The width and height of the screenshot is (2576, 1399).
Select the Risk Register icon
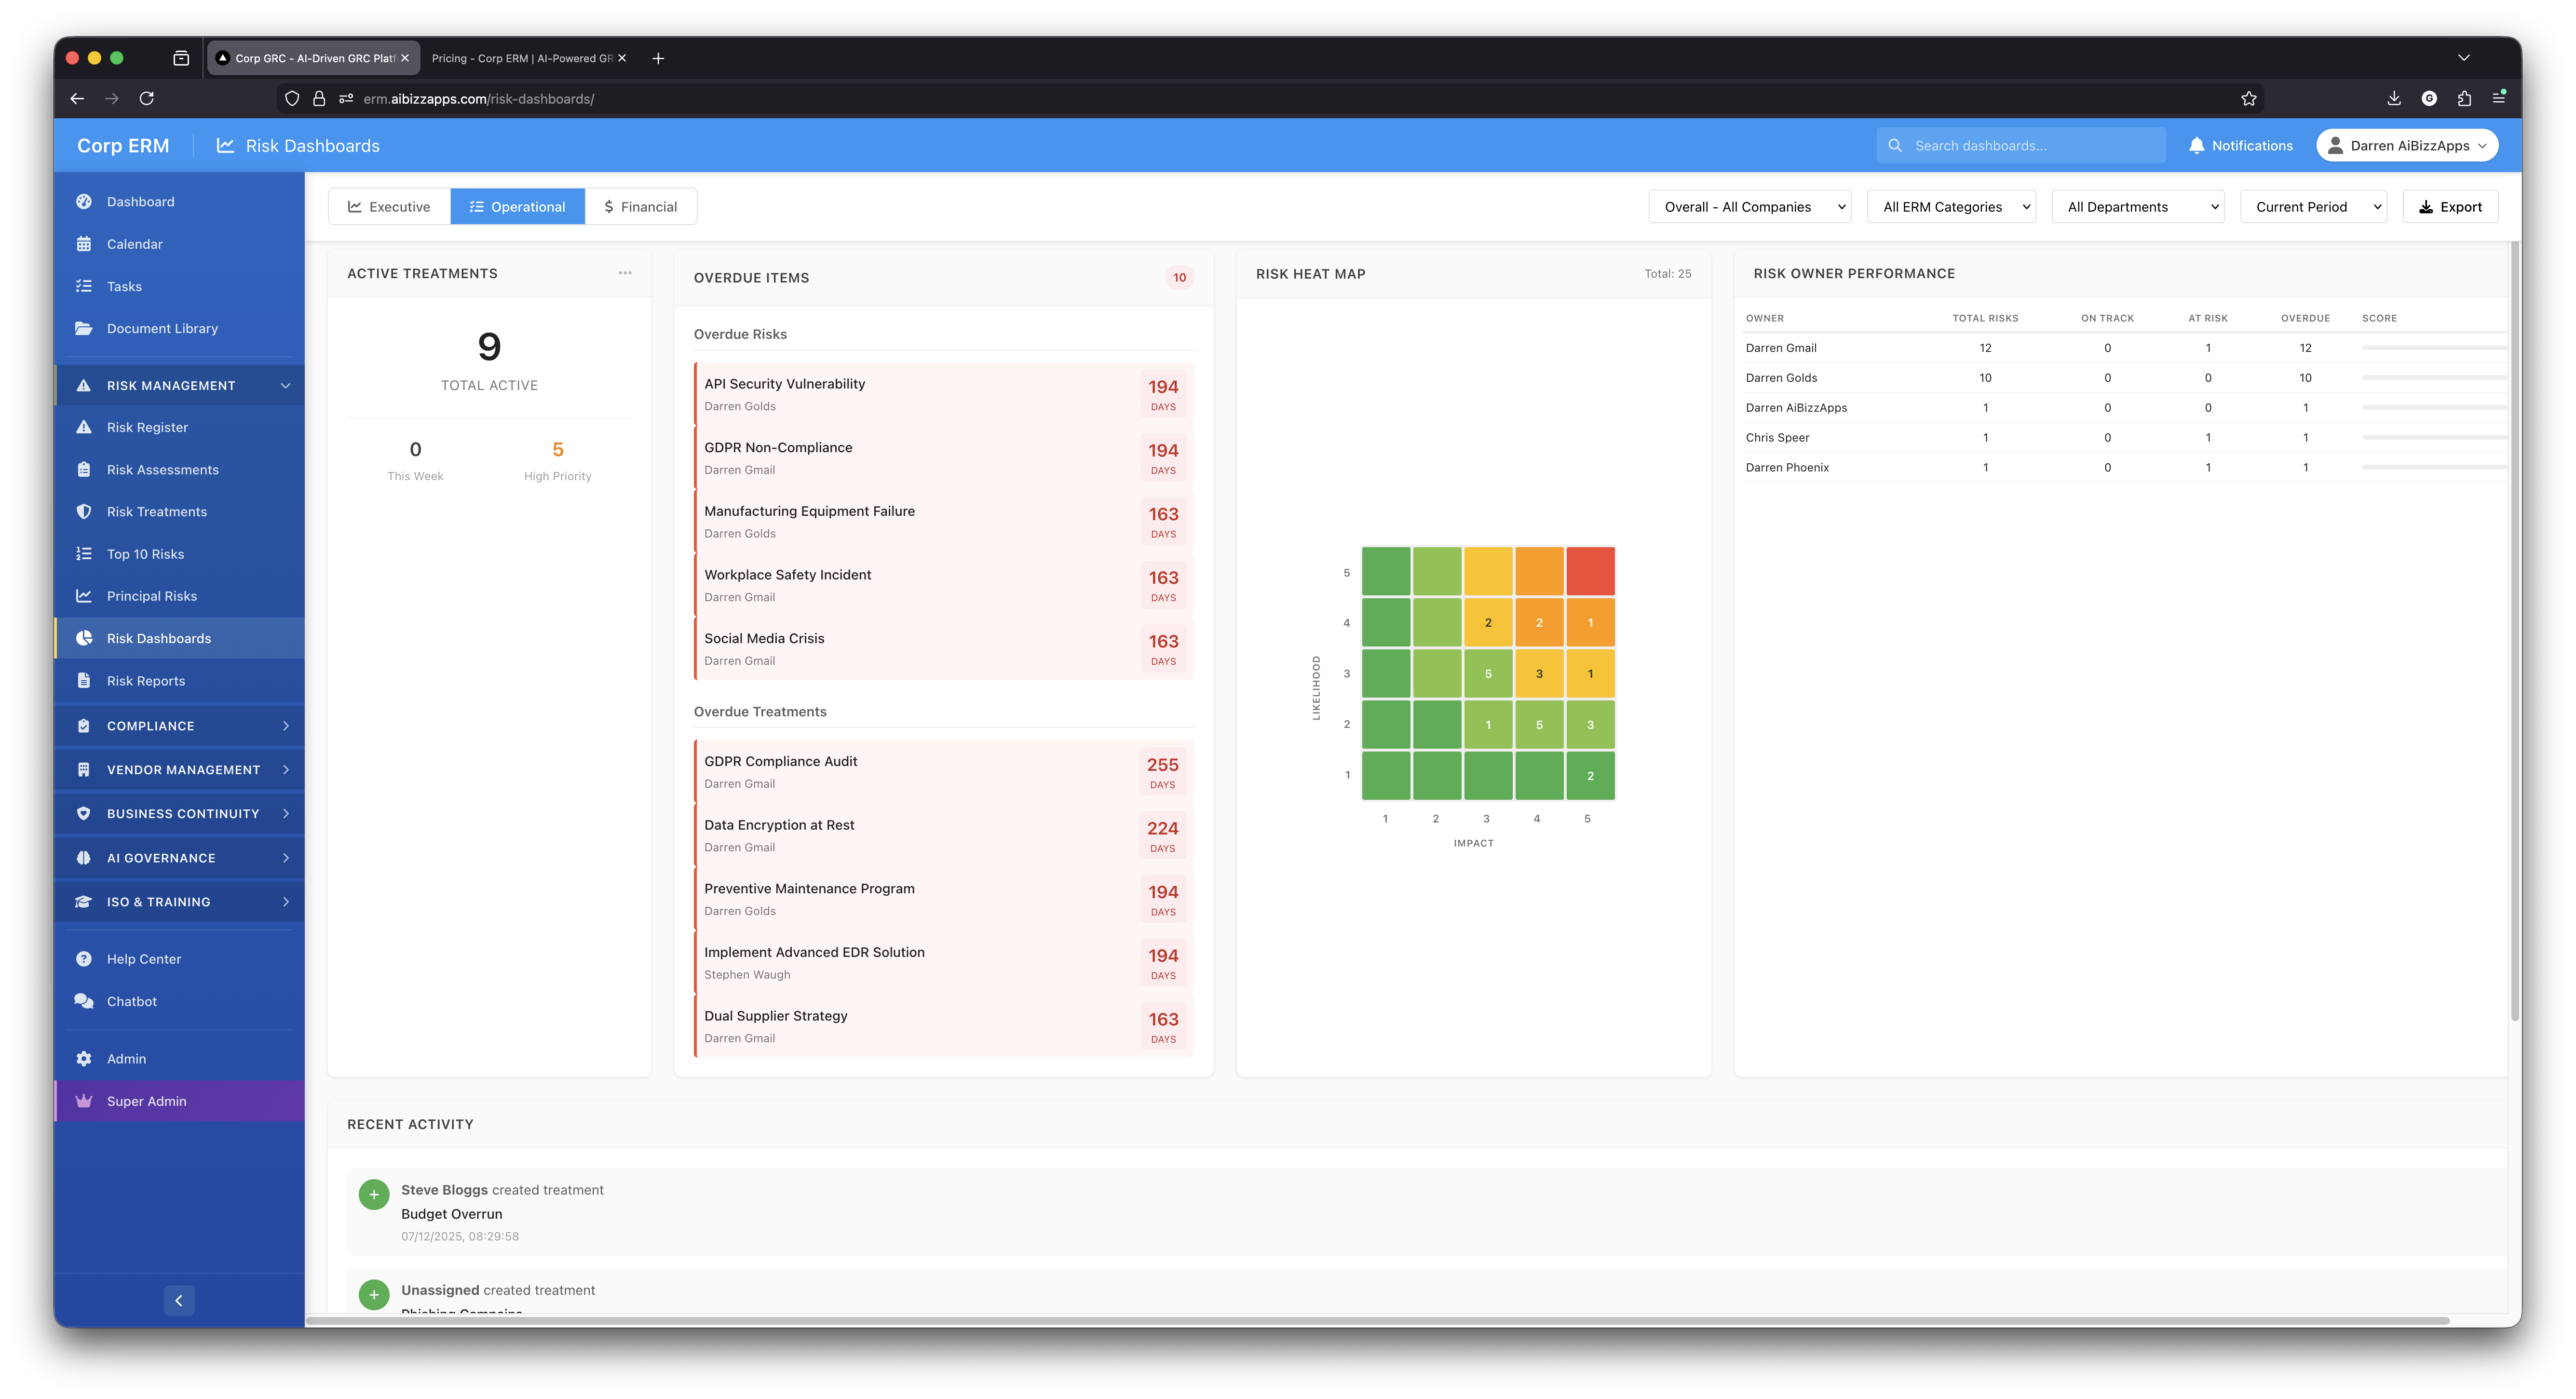point(85,427)
